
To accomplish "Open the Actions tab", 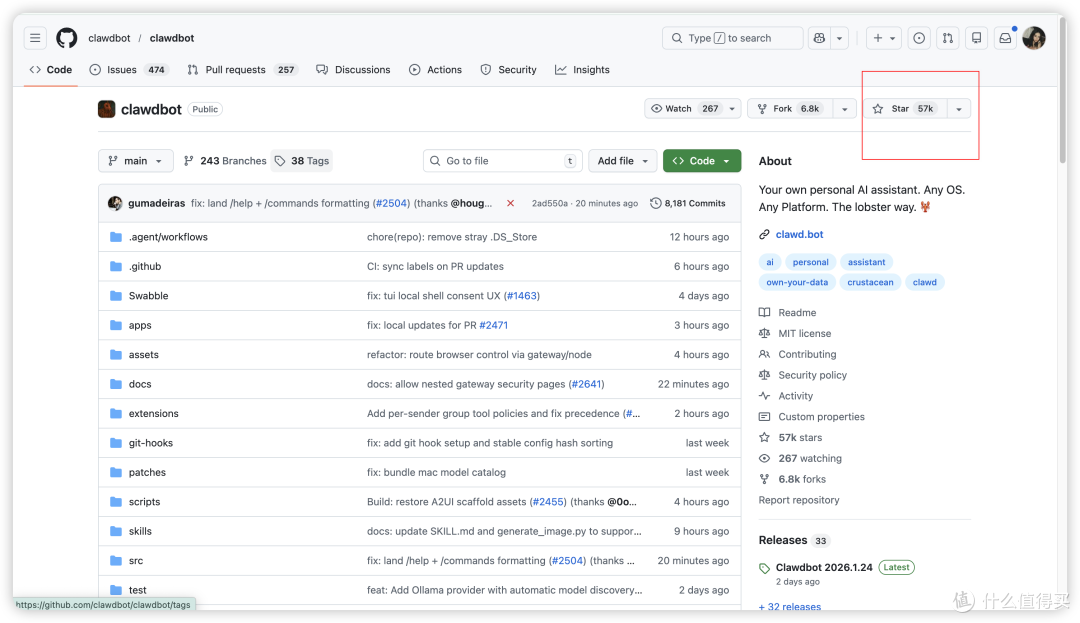I will point(435,70).
